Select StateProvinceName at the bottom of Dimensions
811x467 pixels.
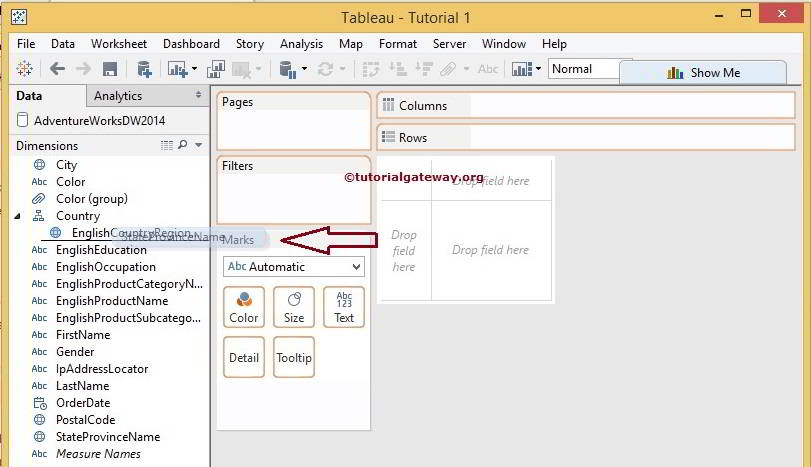[x=108, y=437]
